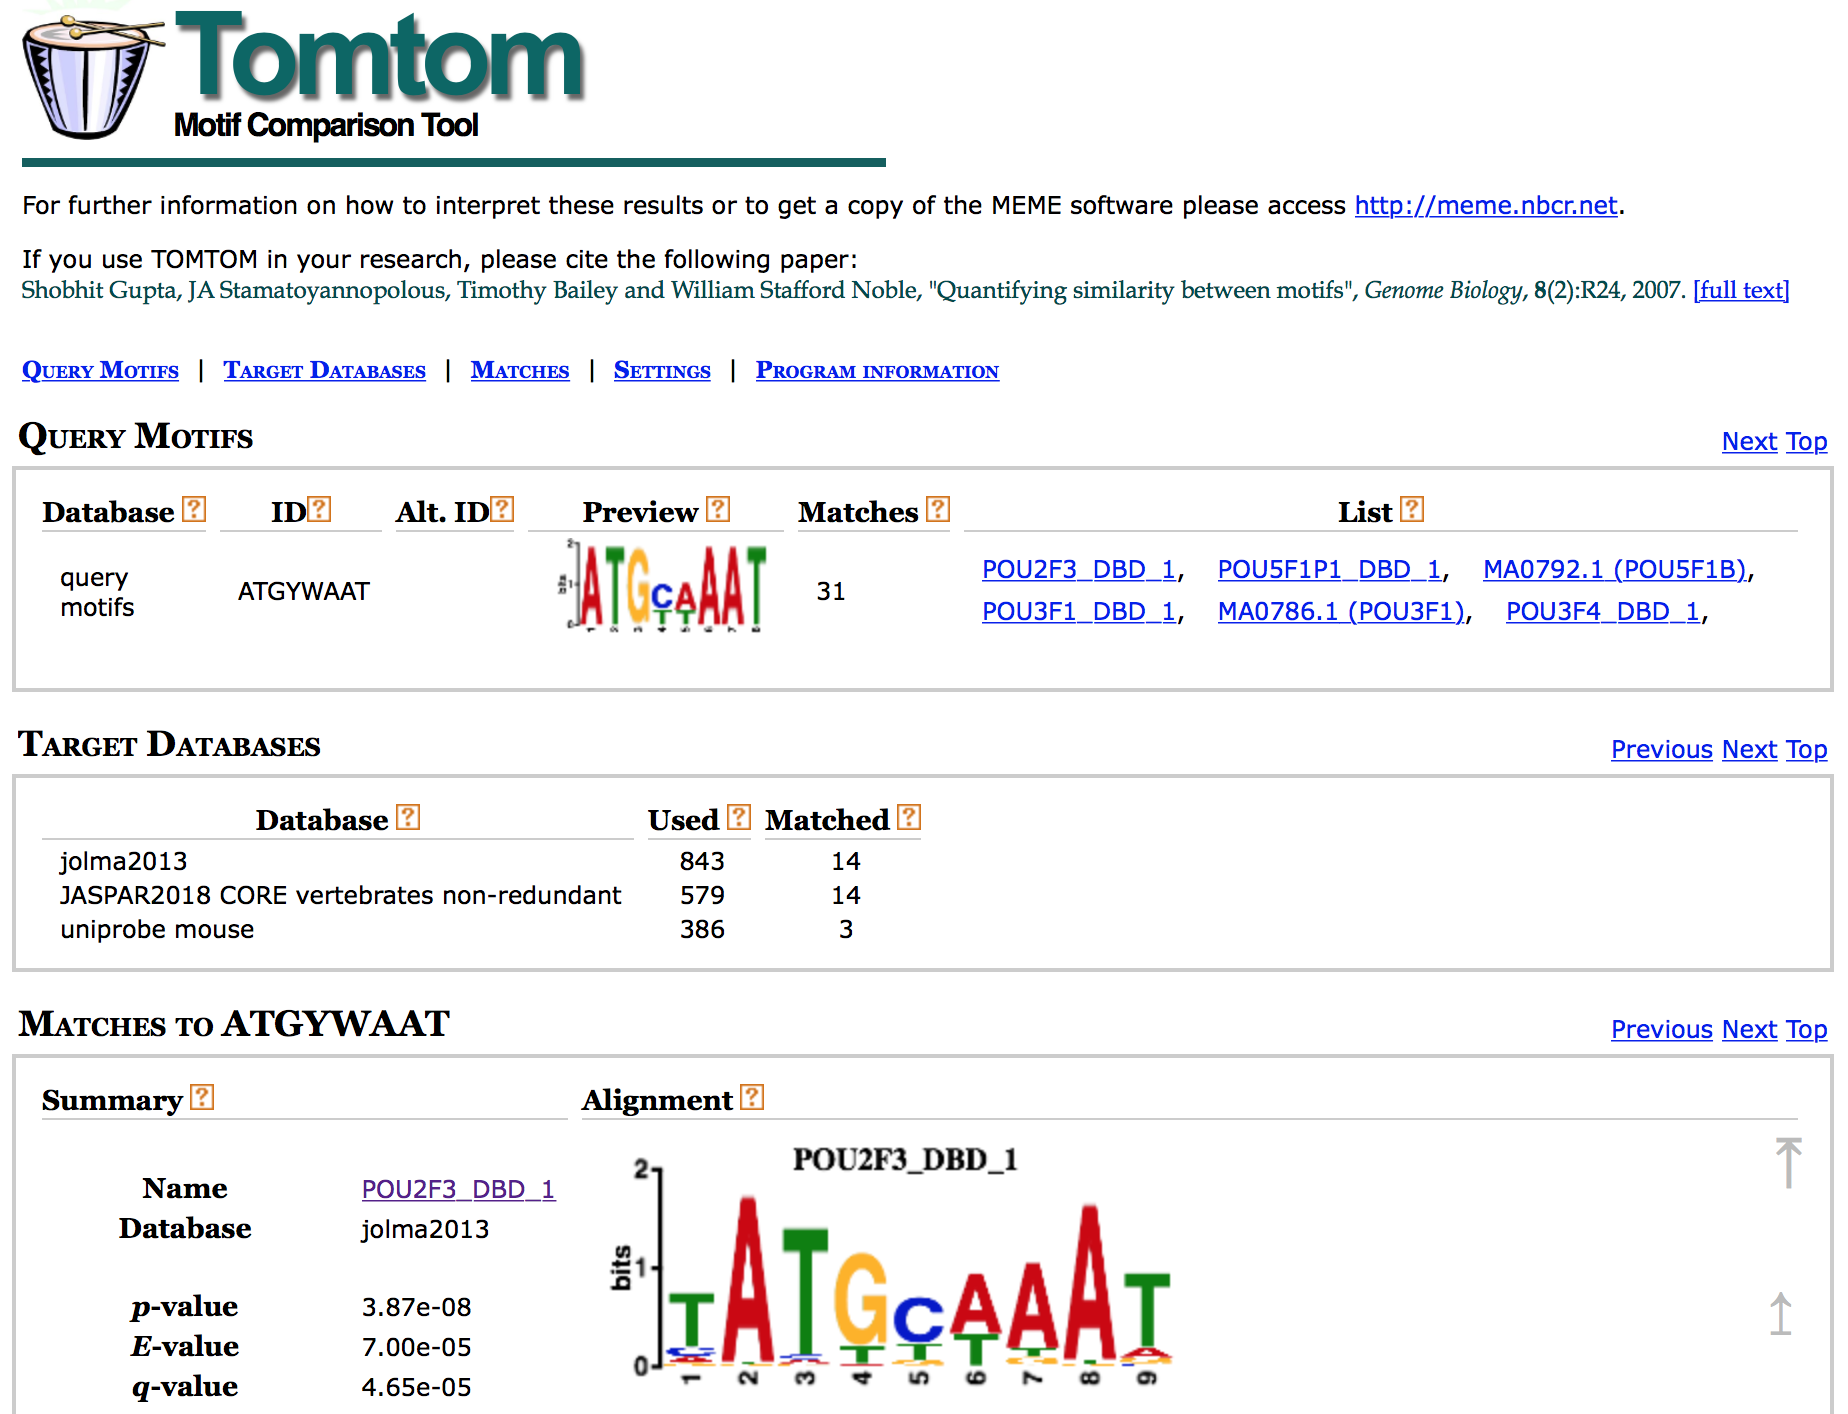Open the [full text] paper link
Viewport: 1848px width, 1414px height.
point(1741,290)
